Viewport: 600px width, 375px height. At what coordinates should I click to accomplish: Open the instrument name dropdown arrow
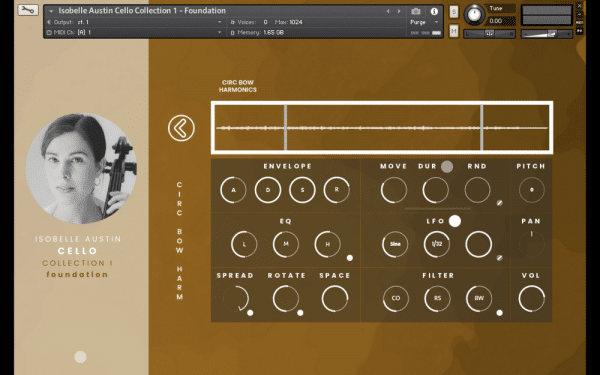(x=51, y=11)
